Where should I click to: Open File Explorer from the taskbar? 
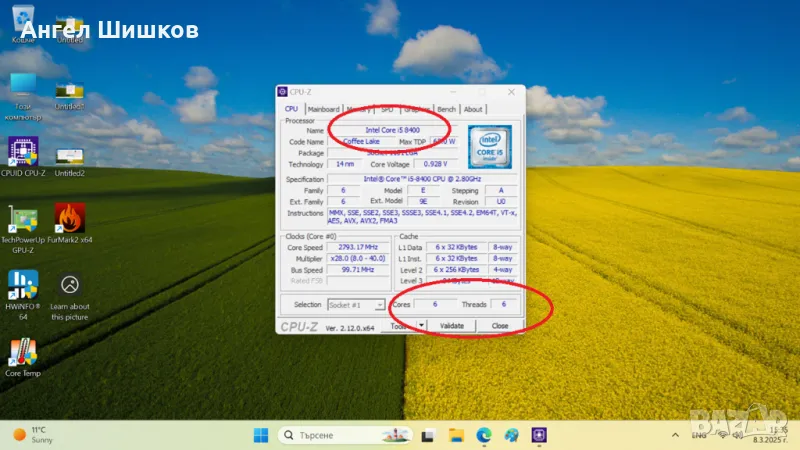click(456, 435)
